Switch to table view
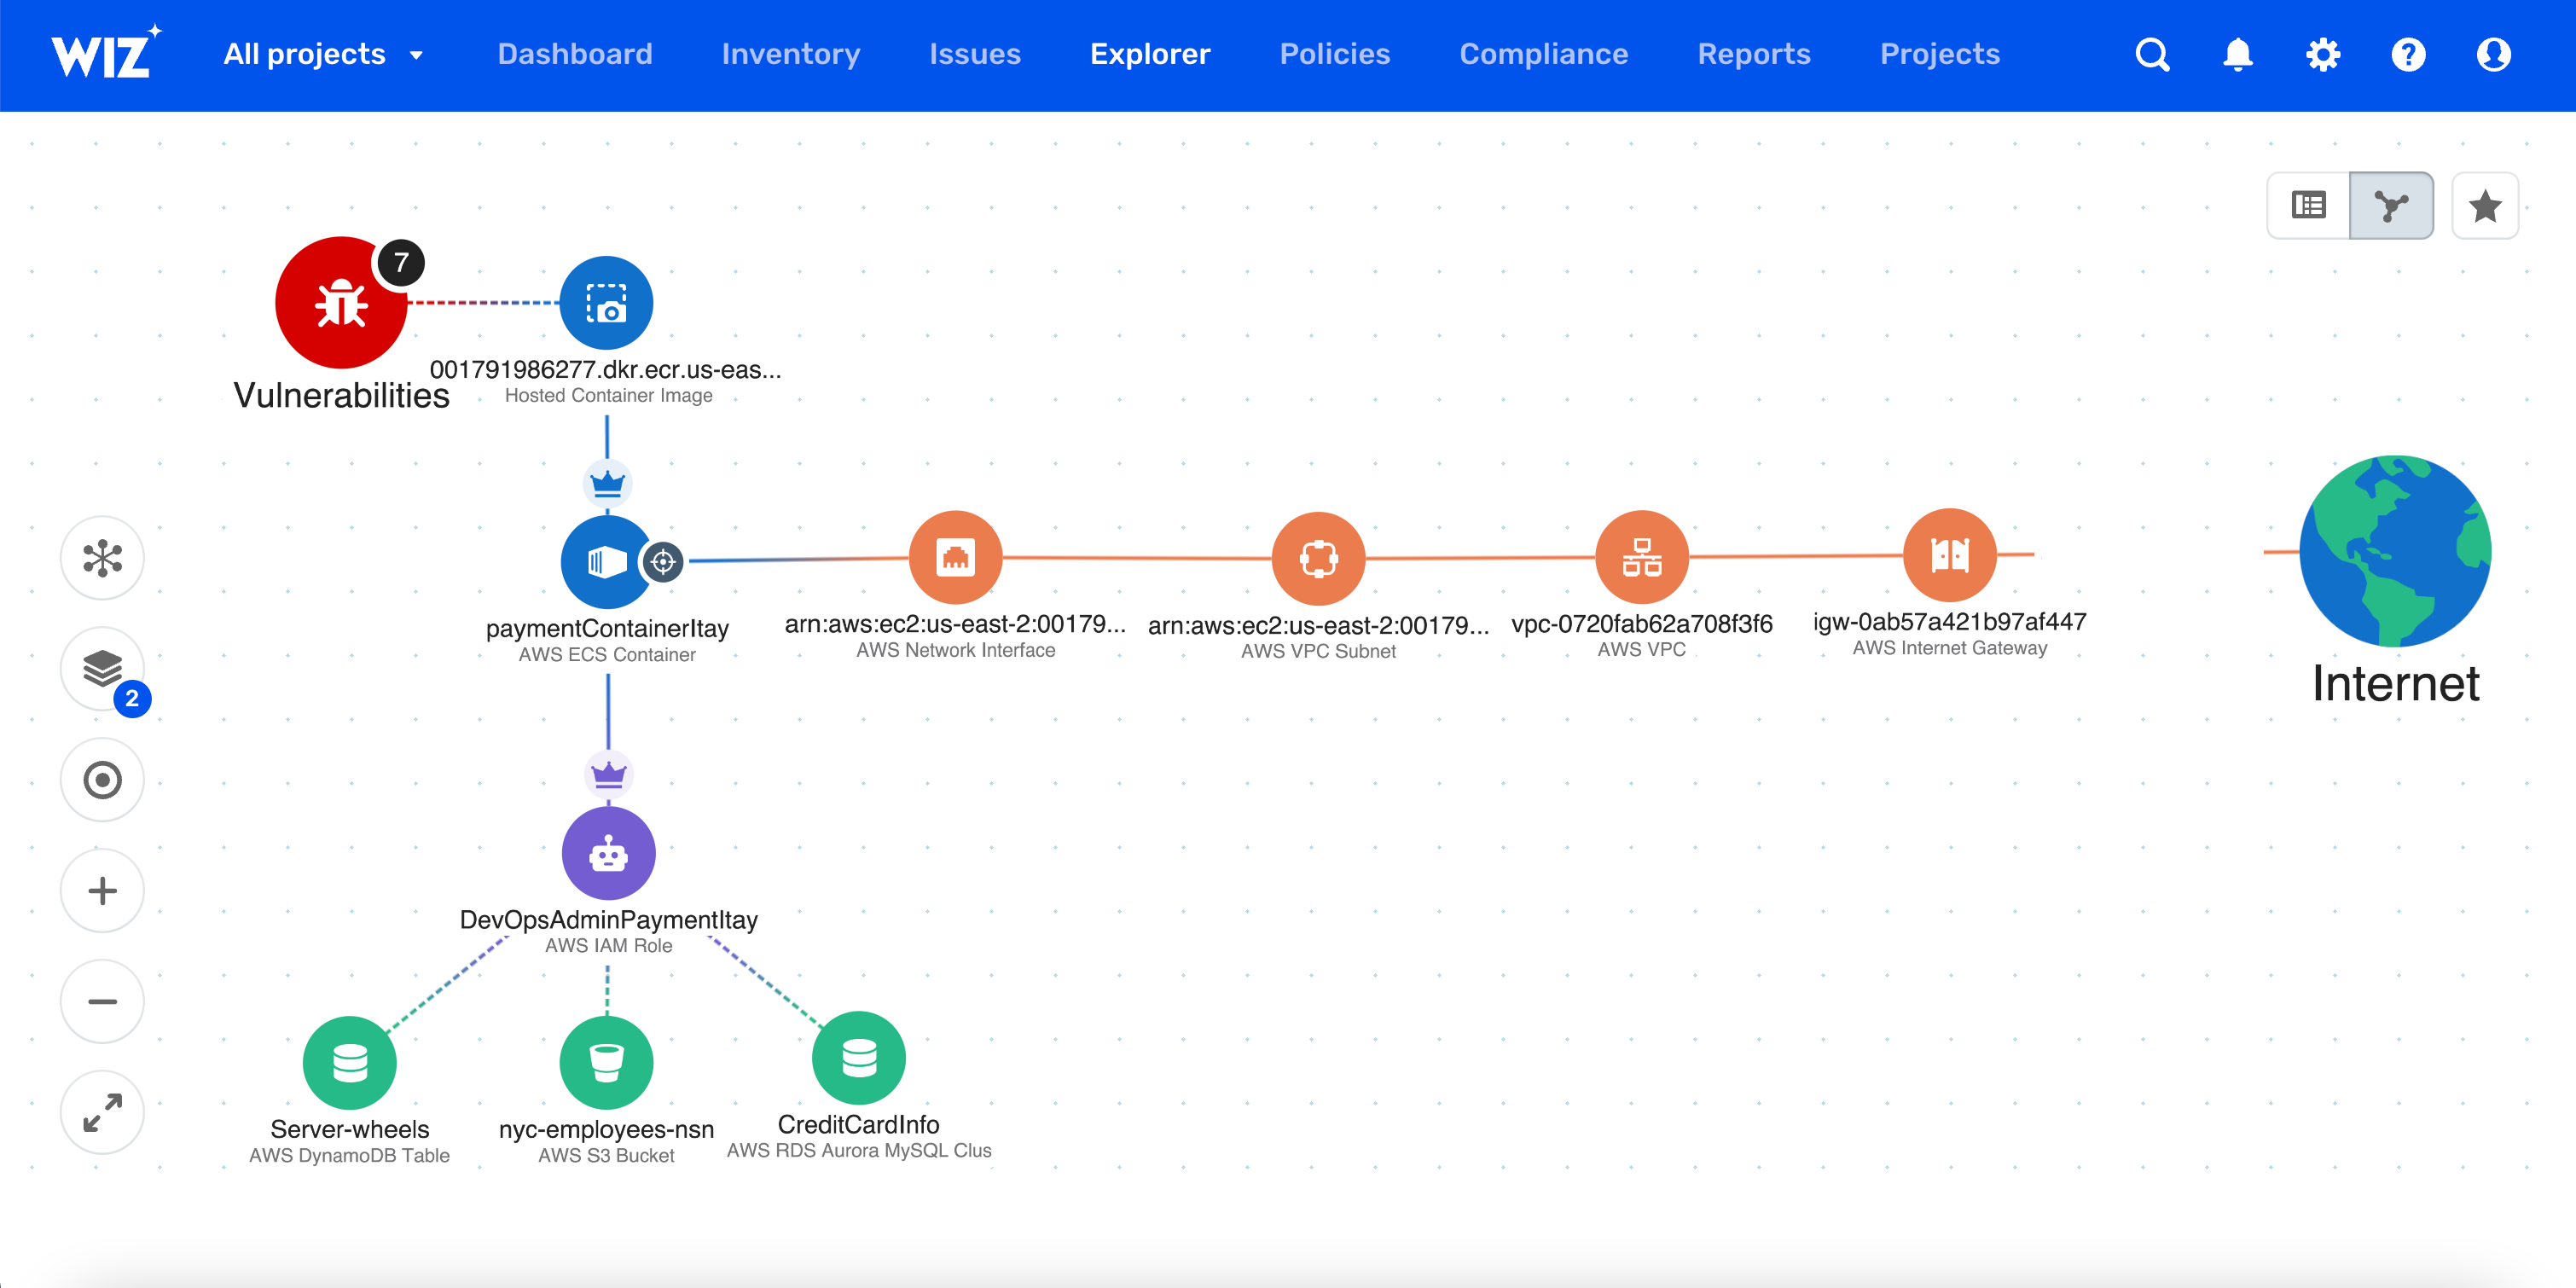Viewport: 2576px width, 1288px height. pos(2308,206)
